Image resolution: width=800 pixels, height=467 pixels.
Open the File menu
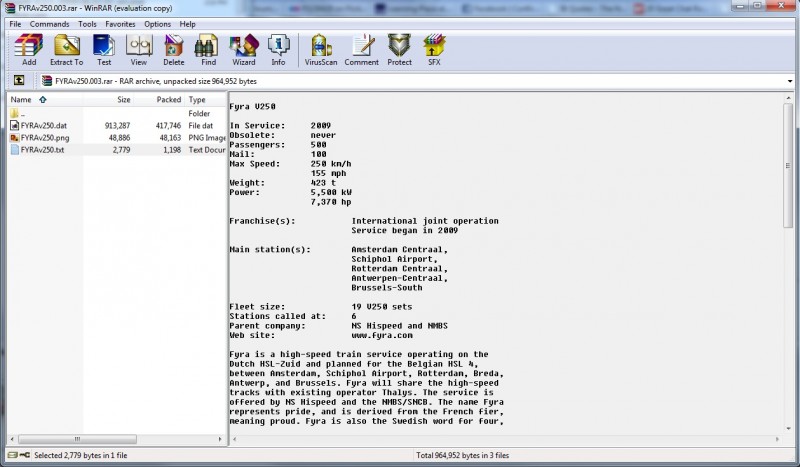coord(15,24)
